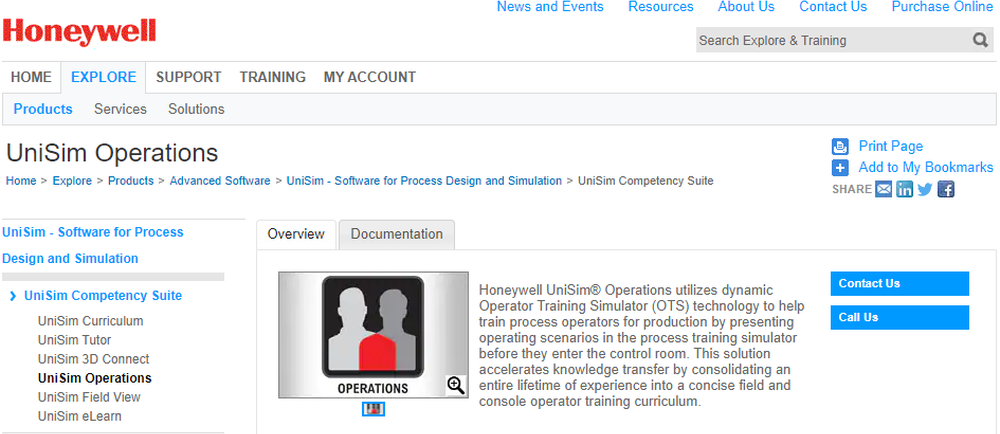Open UniSim - Software breadcrumb link
The height and width of the screenshot is (434, 1000).
pos(424,181)
